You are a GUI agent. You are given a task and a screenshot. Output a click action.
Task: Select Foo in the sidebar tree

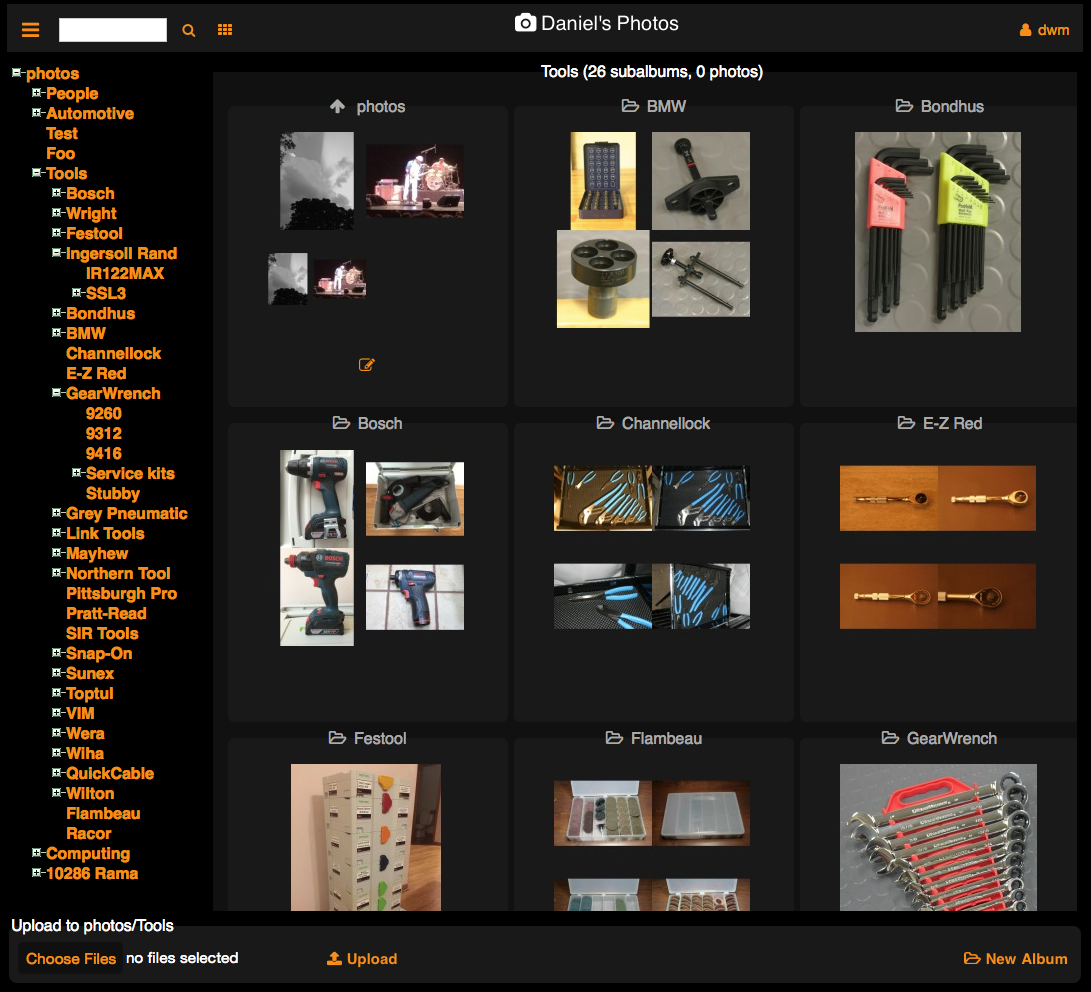(x=61, y=154)
